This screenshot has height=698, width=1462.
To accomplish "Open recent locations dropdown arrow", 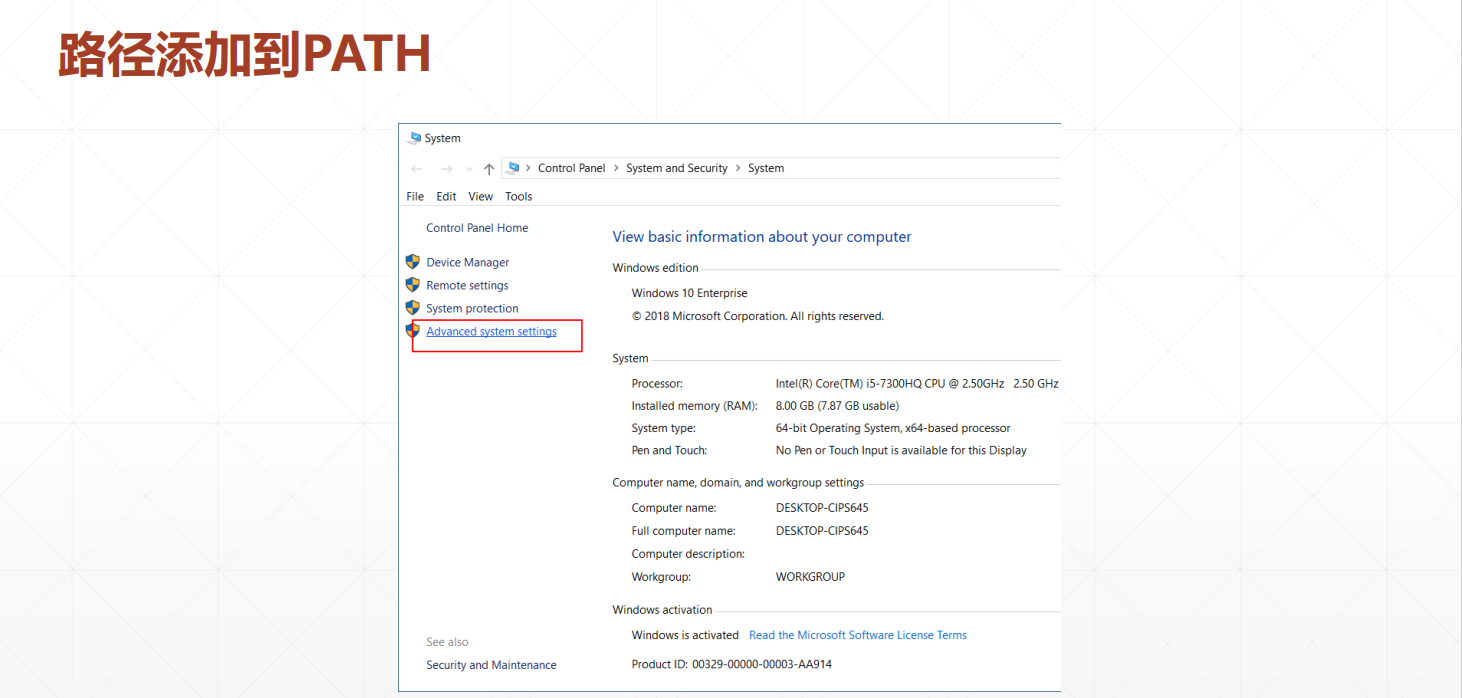I will pyautogui.click(x=469, y=169).
